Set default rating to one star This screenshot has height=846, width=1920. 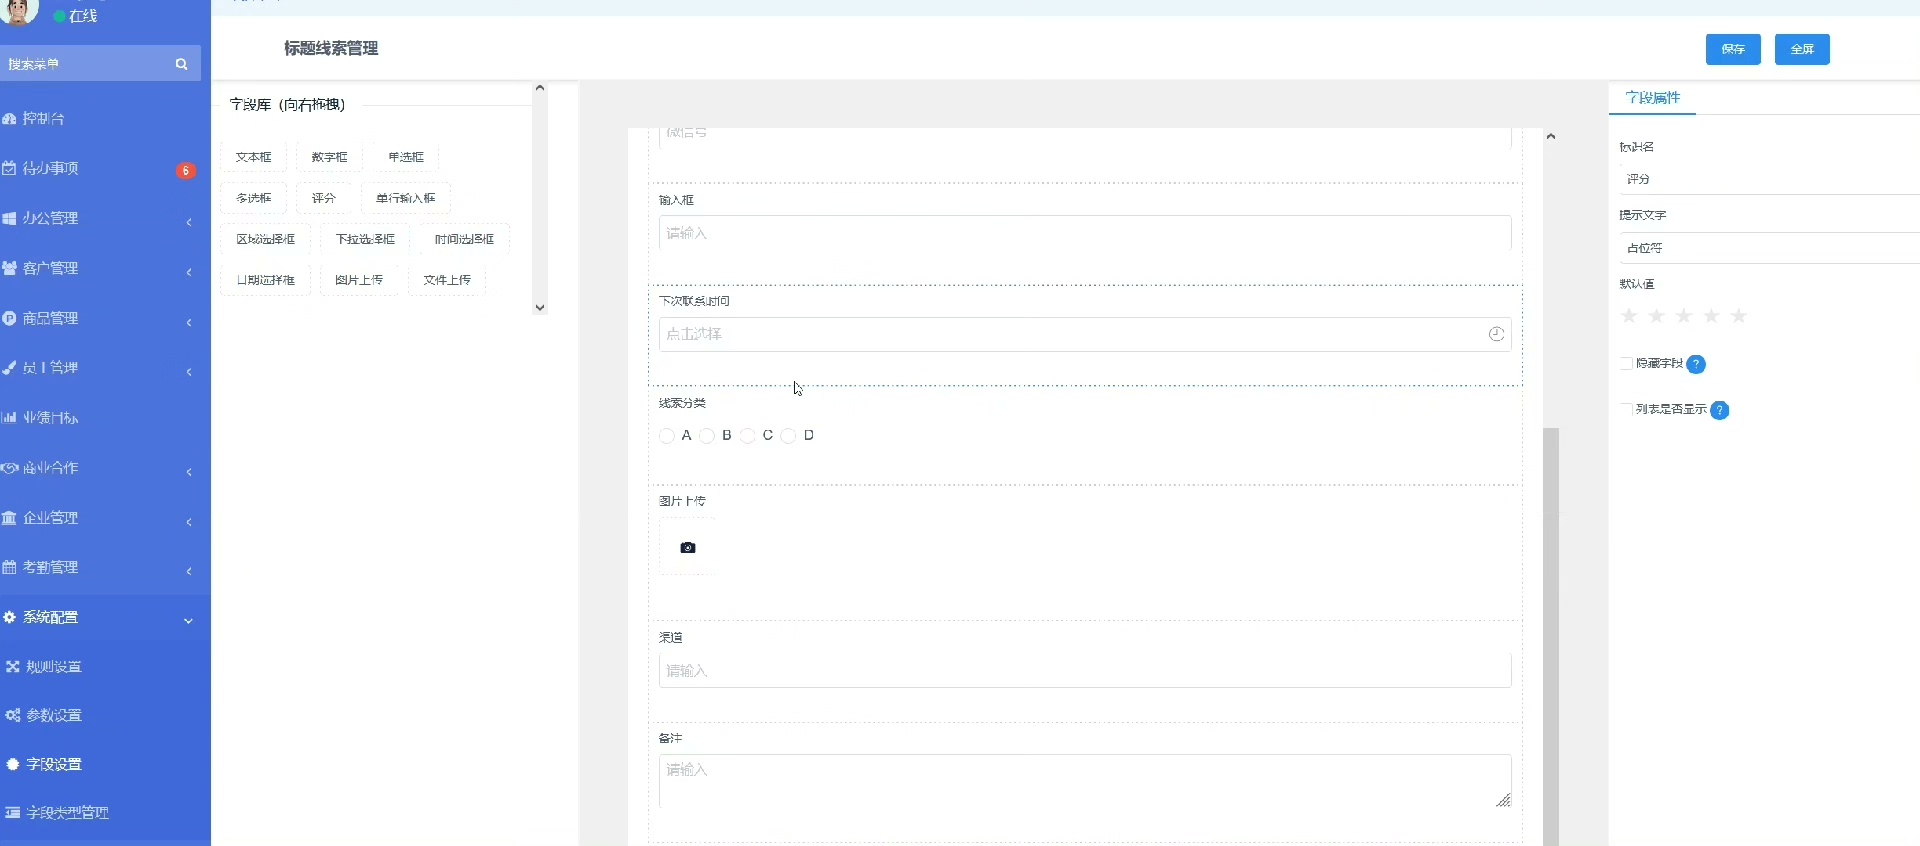pos(1629,316)
